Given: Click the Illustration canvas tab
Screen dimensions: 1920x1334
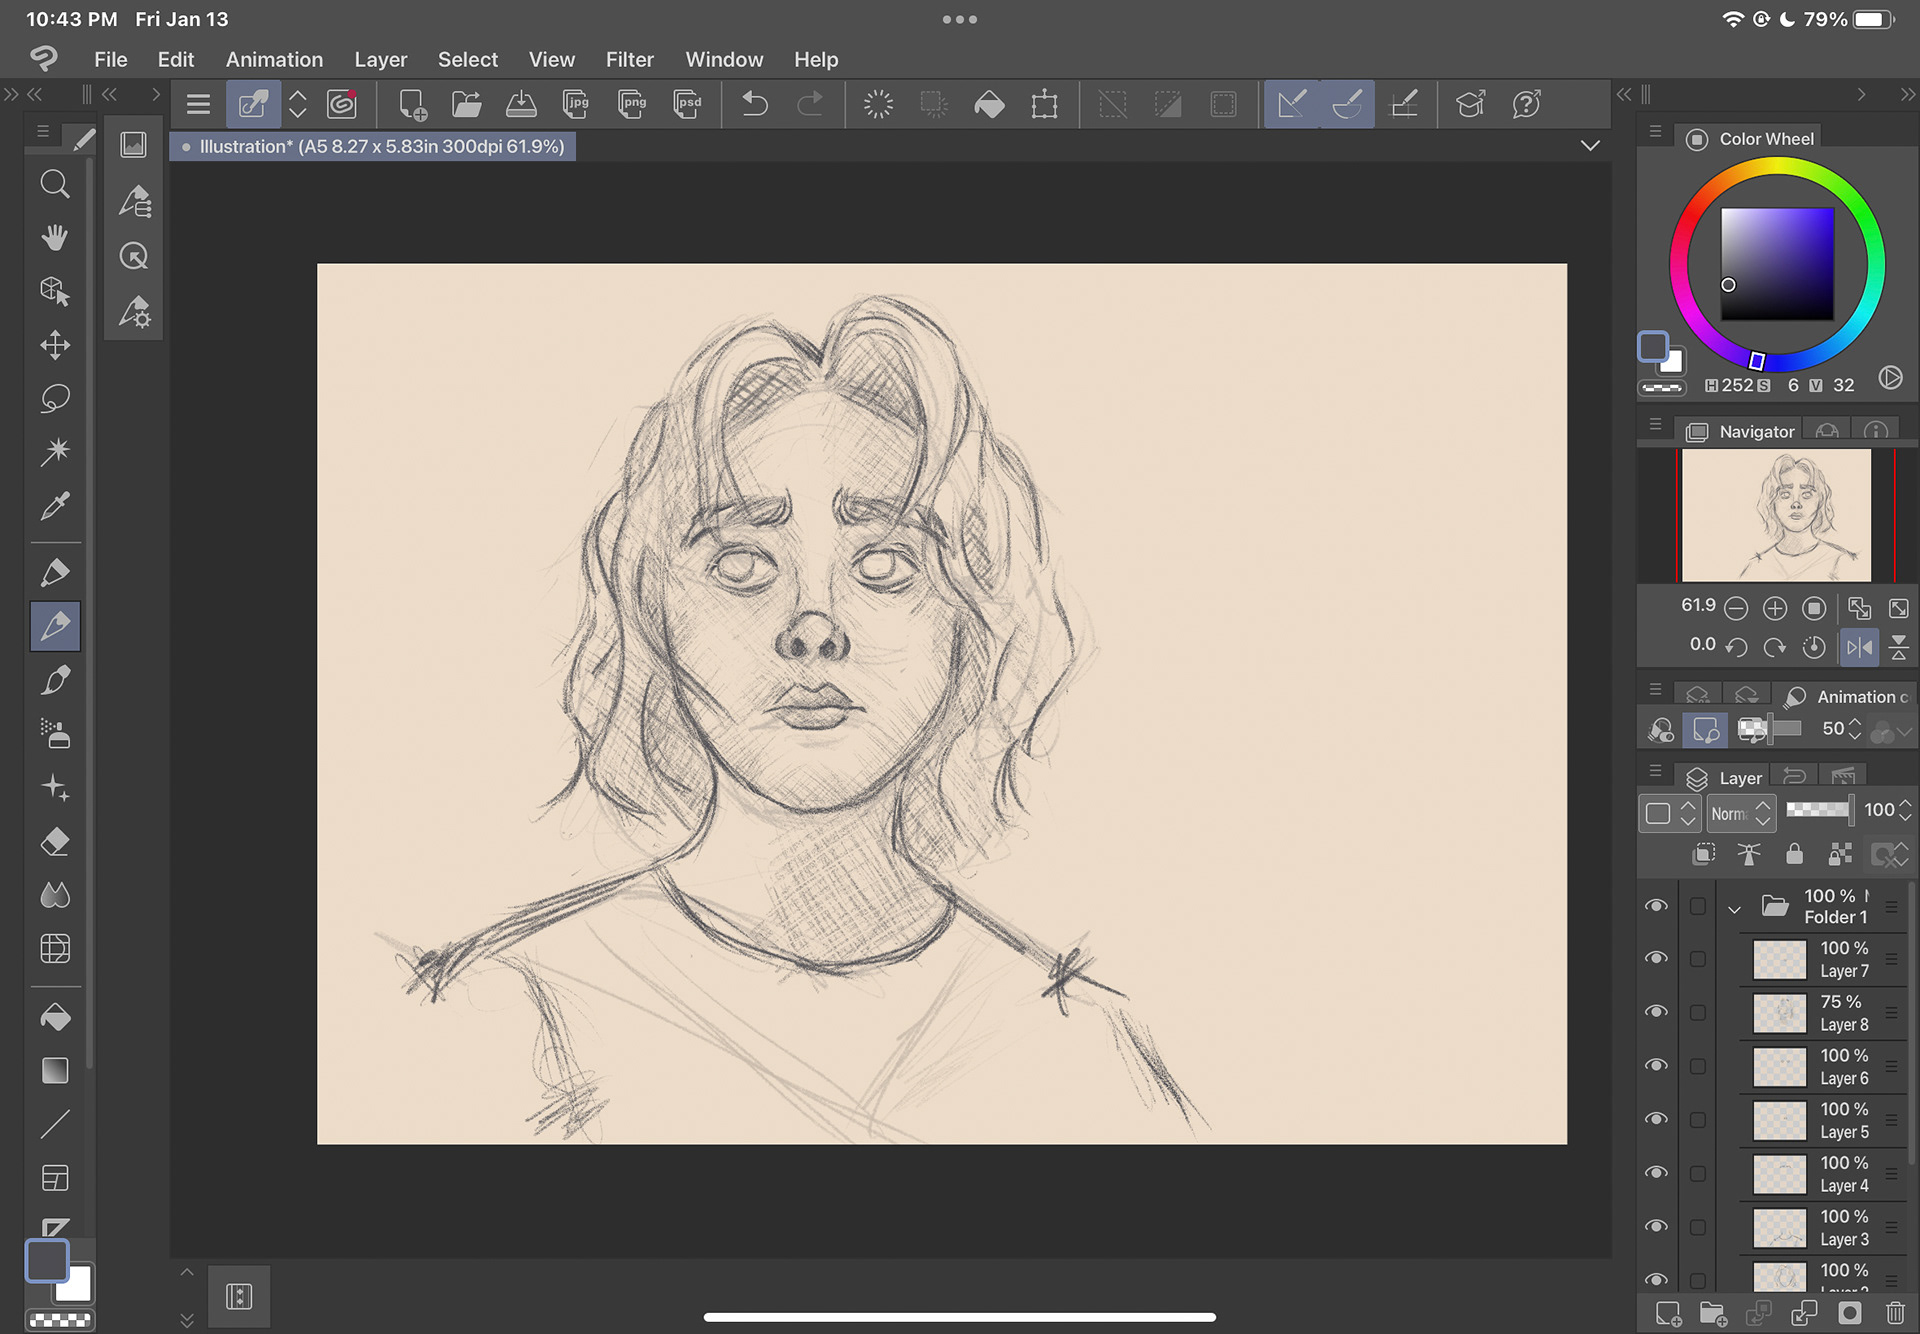Looking at the screenshot, I should coord(380,147).
